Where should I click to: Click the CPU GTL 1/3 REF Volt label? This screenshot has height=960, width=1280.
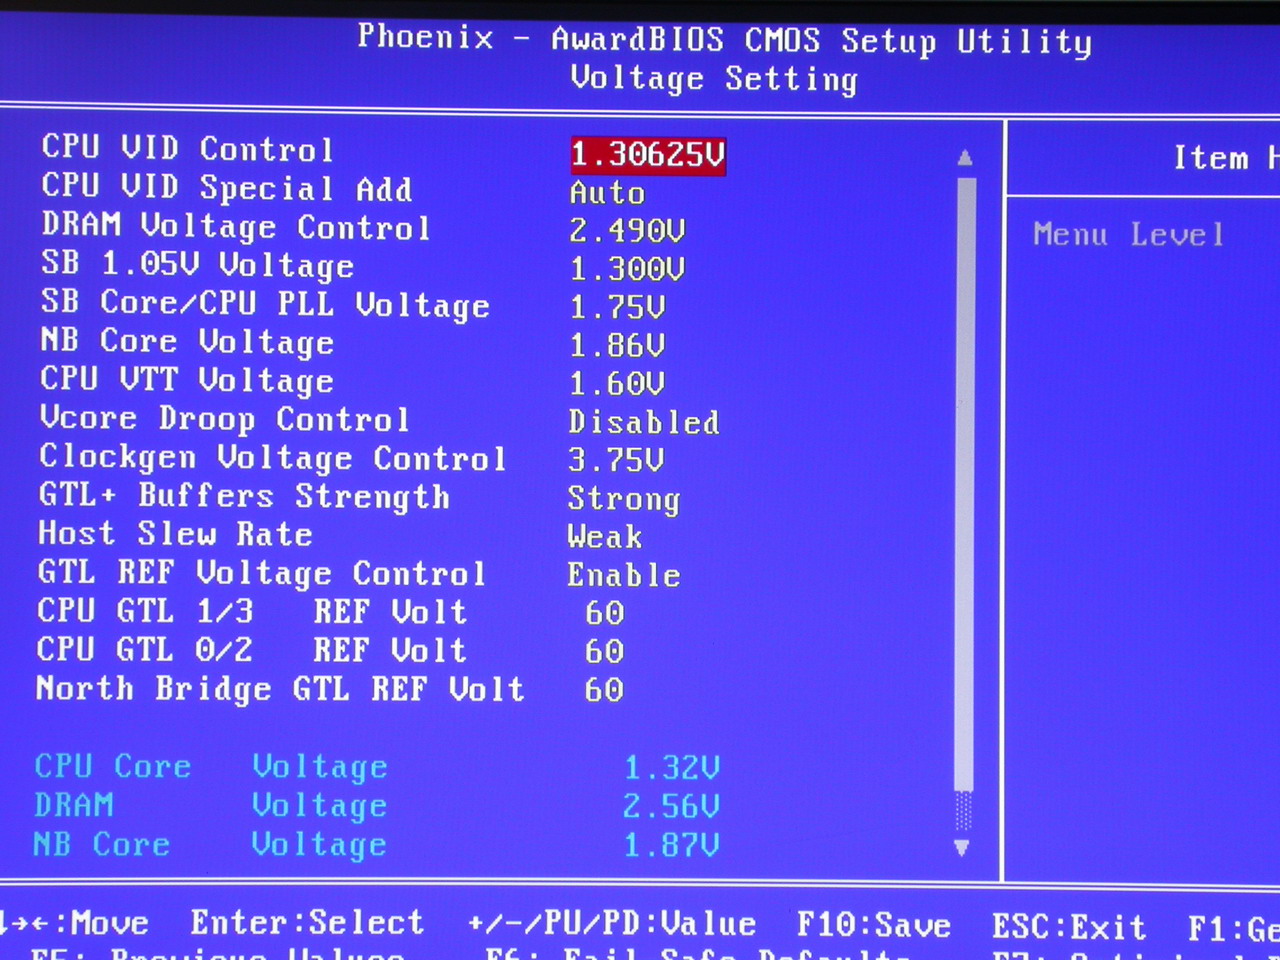tap(252, 610)
